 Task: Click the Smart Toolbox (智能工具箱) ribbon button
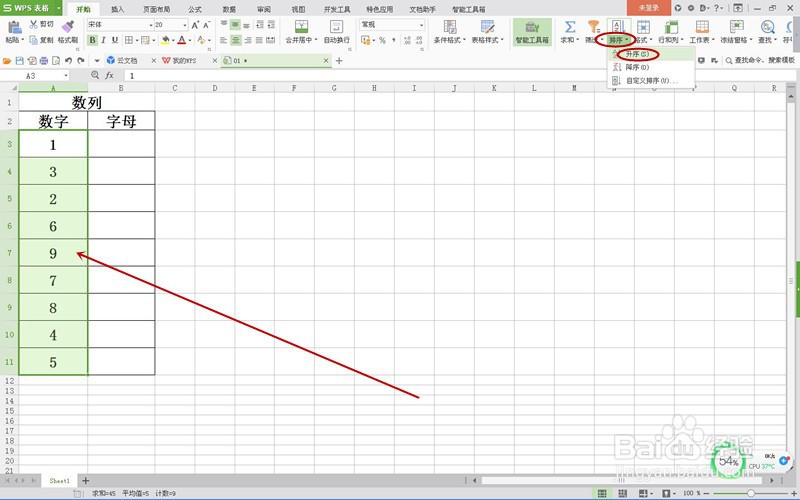point(532,32)
